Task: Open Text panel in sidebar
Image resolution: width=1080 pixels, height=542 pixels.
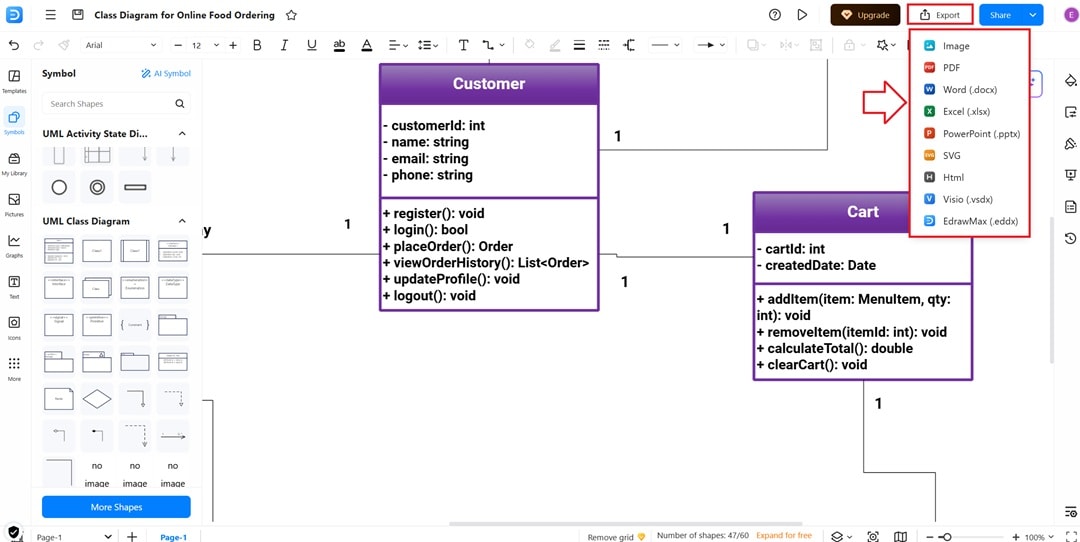Action: pyautogui.click(x=14, y=287)
